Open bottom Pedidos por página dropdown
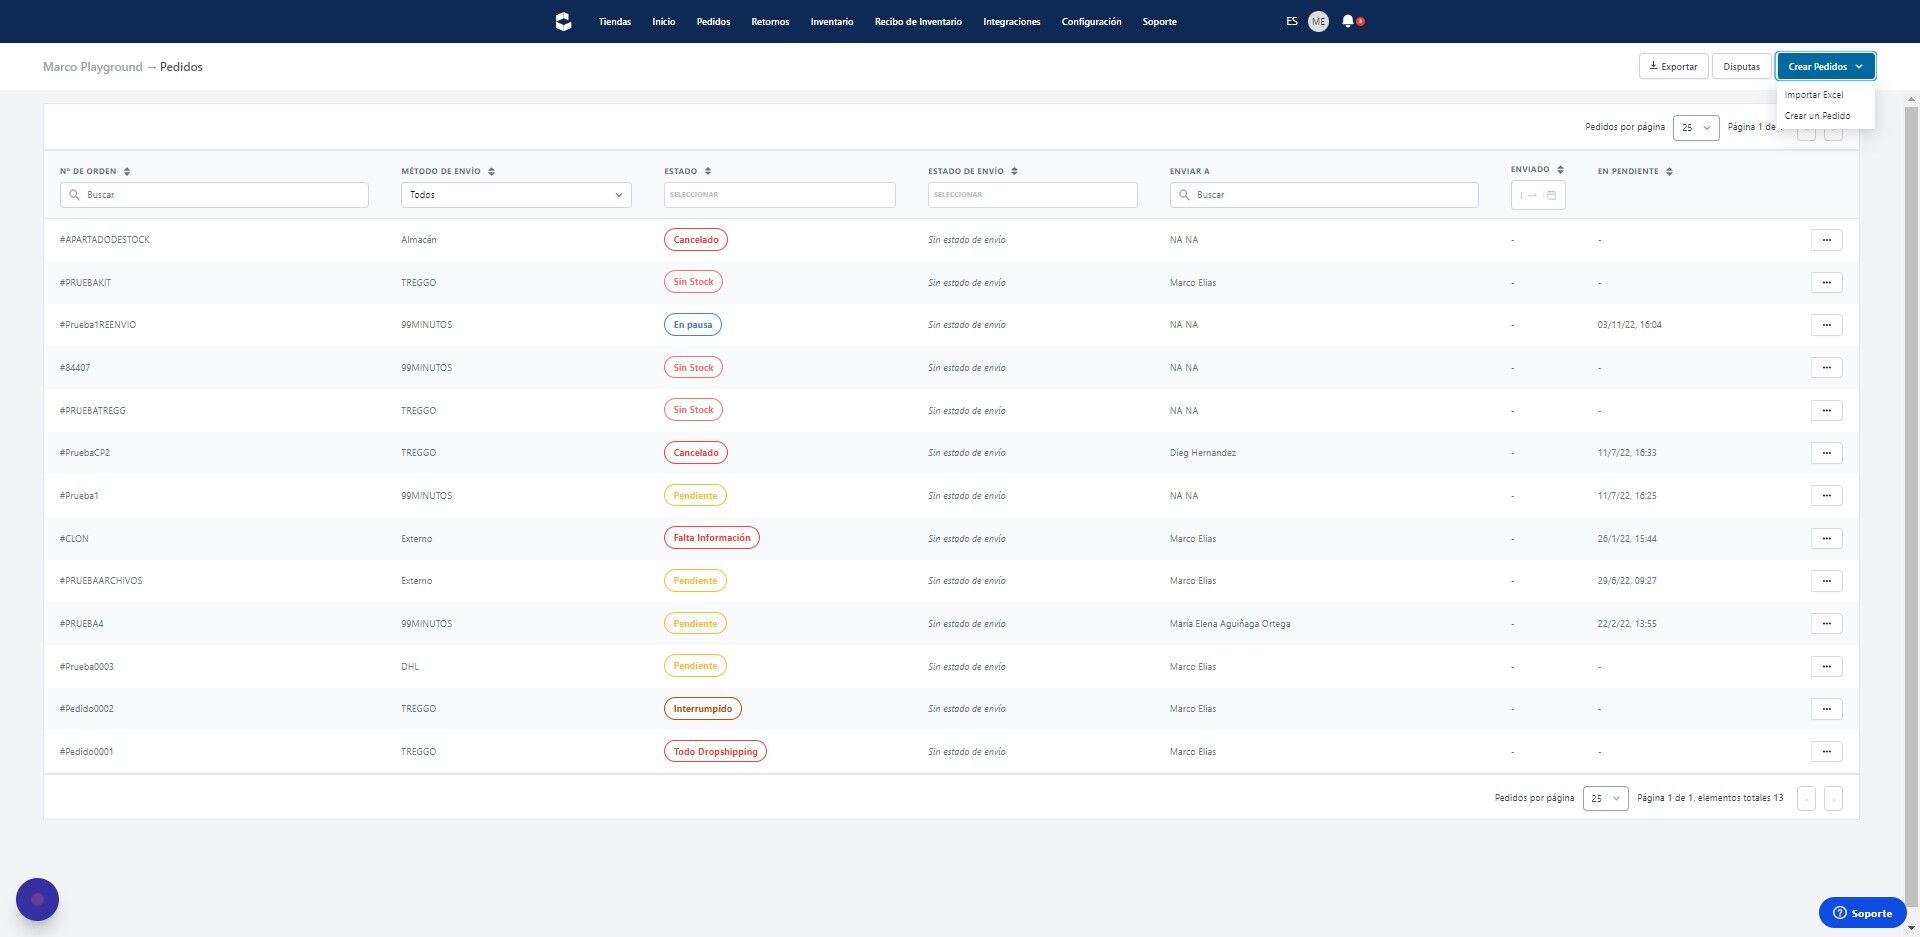This screenshot has height=937, width=1920. click(1605, 798)
